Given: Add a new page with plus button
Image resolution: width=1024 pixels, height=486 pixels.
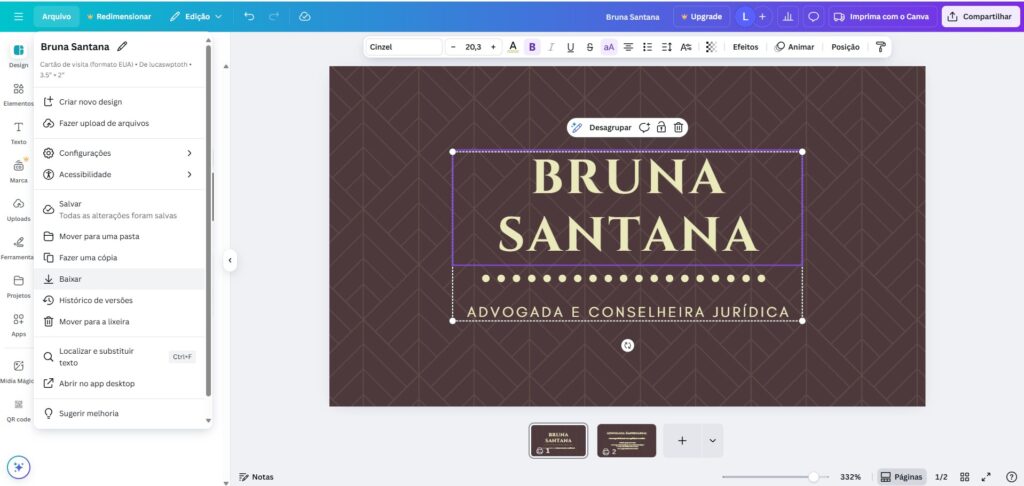Looking at the screenshot, I should coord(682,440).
